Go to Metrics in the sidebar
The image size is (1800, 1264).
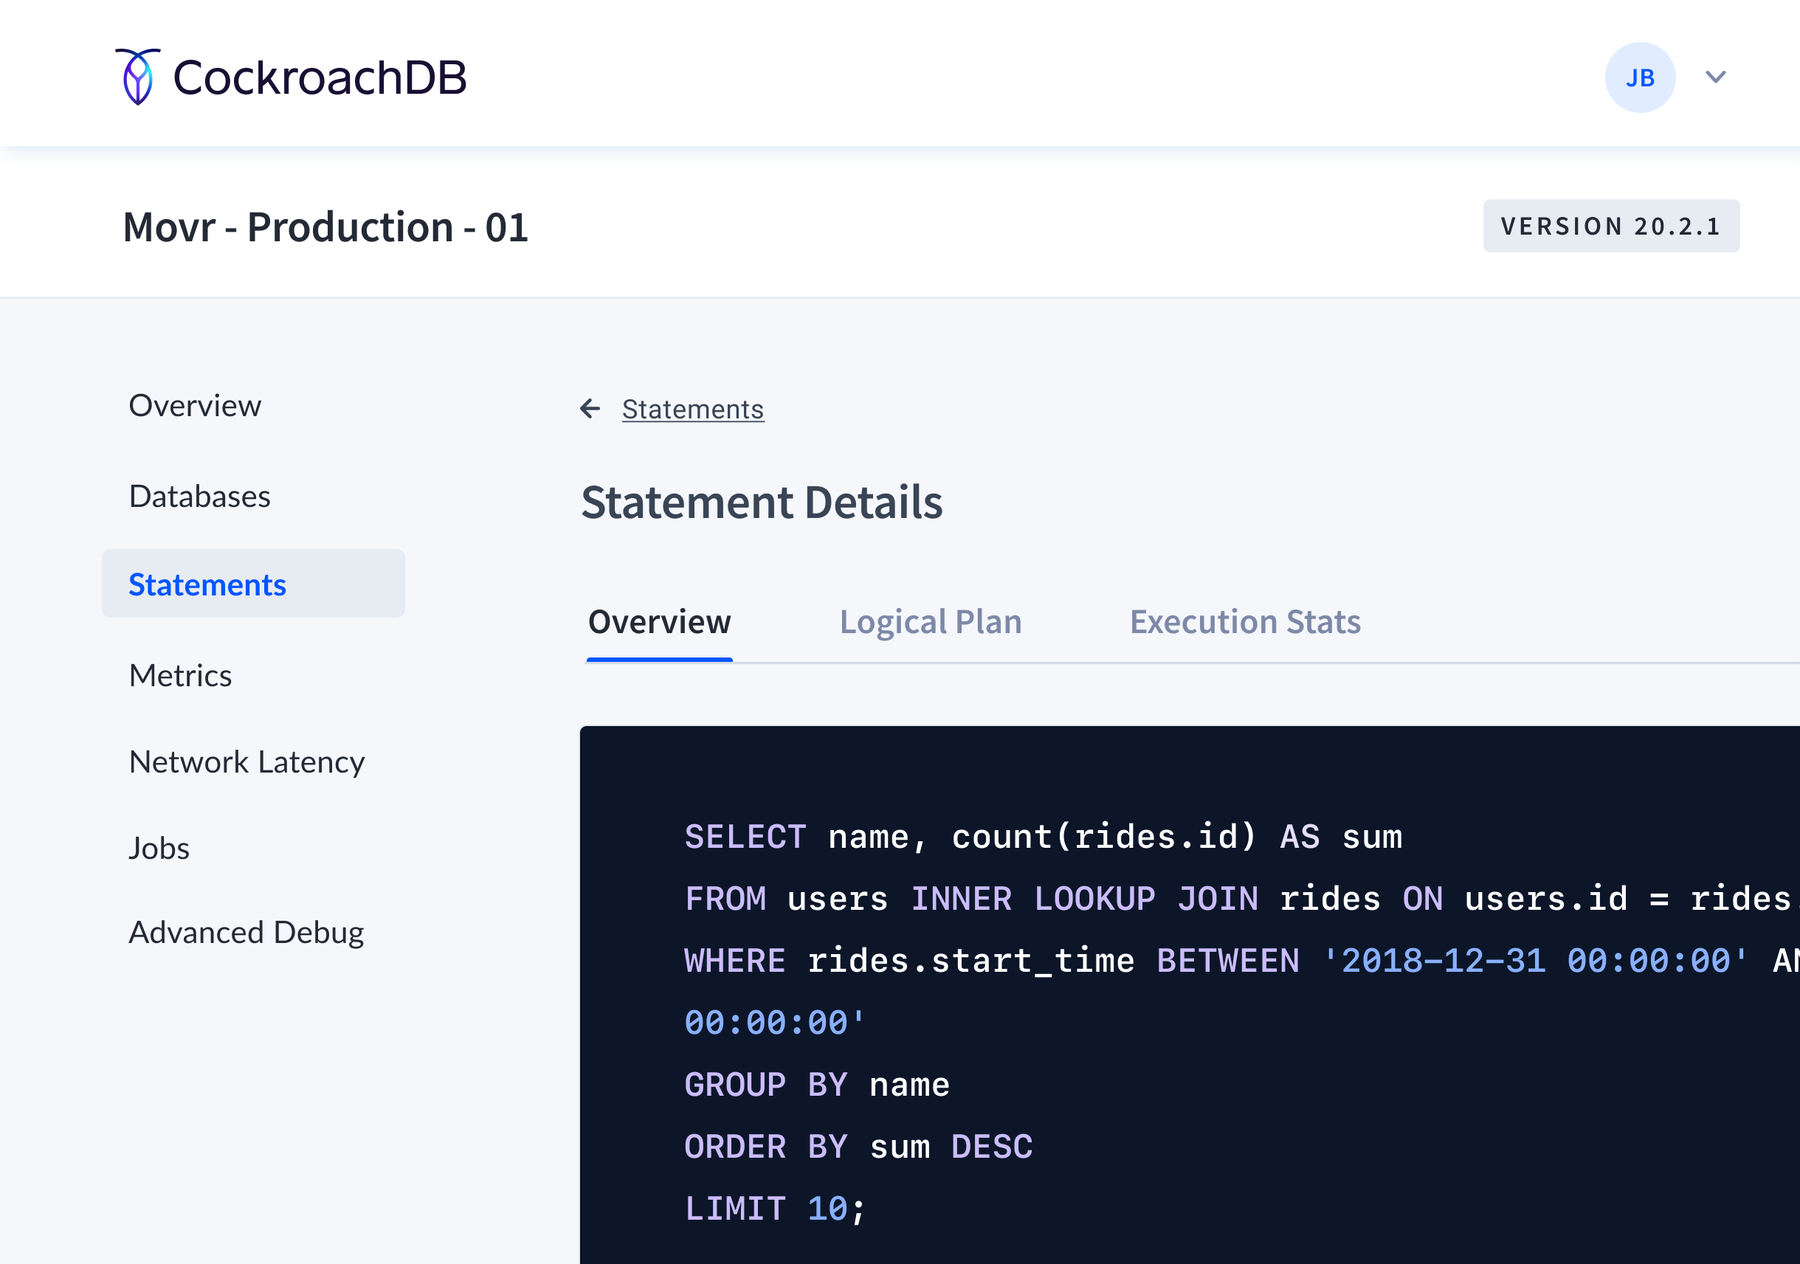coord(180,675)
